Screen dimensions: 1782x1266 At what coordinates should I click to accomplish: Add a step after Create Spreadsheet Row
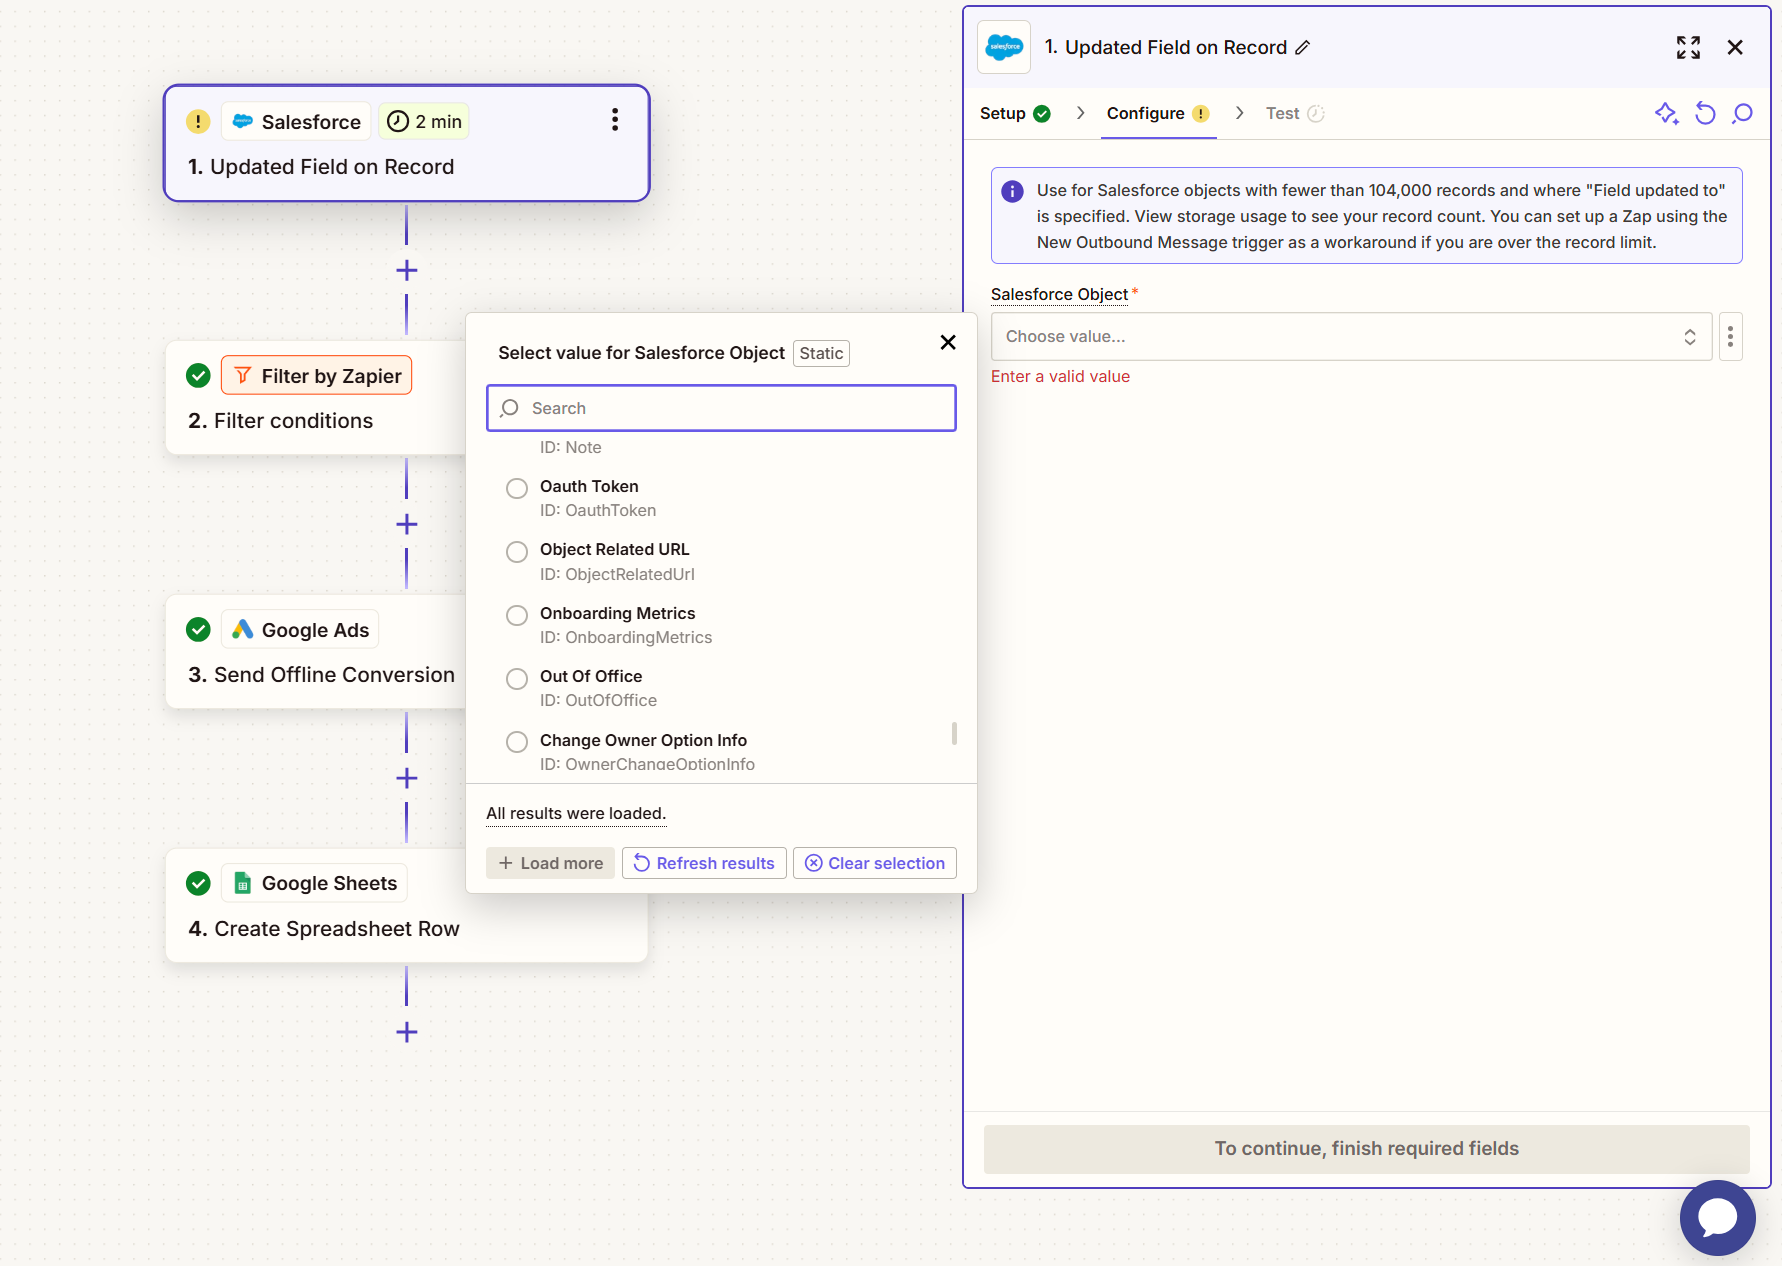point(406,1032)
